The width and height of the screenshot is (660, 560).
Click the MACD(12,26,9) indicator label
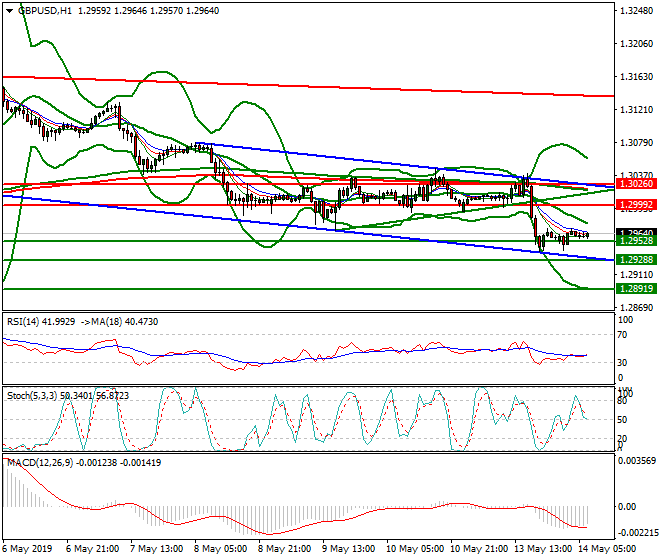coord(84,463)
